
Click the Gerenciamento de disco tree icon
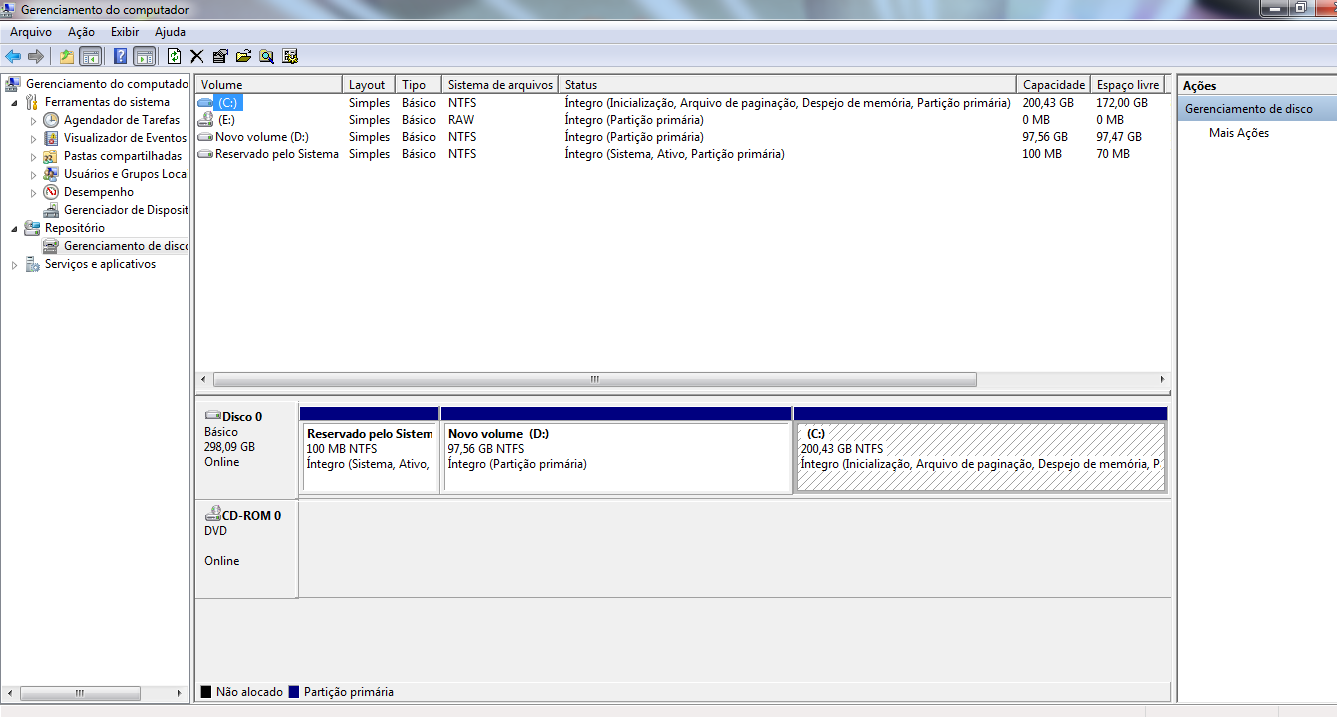51,246
